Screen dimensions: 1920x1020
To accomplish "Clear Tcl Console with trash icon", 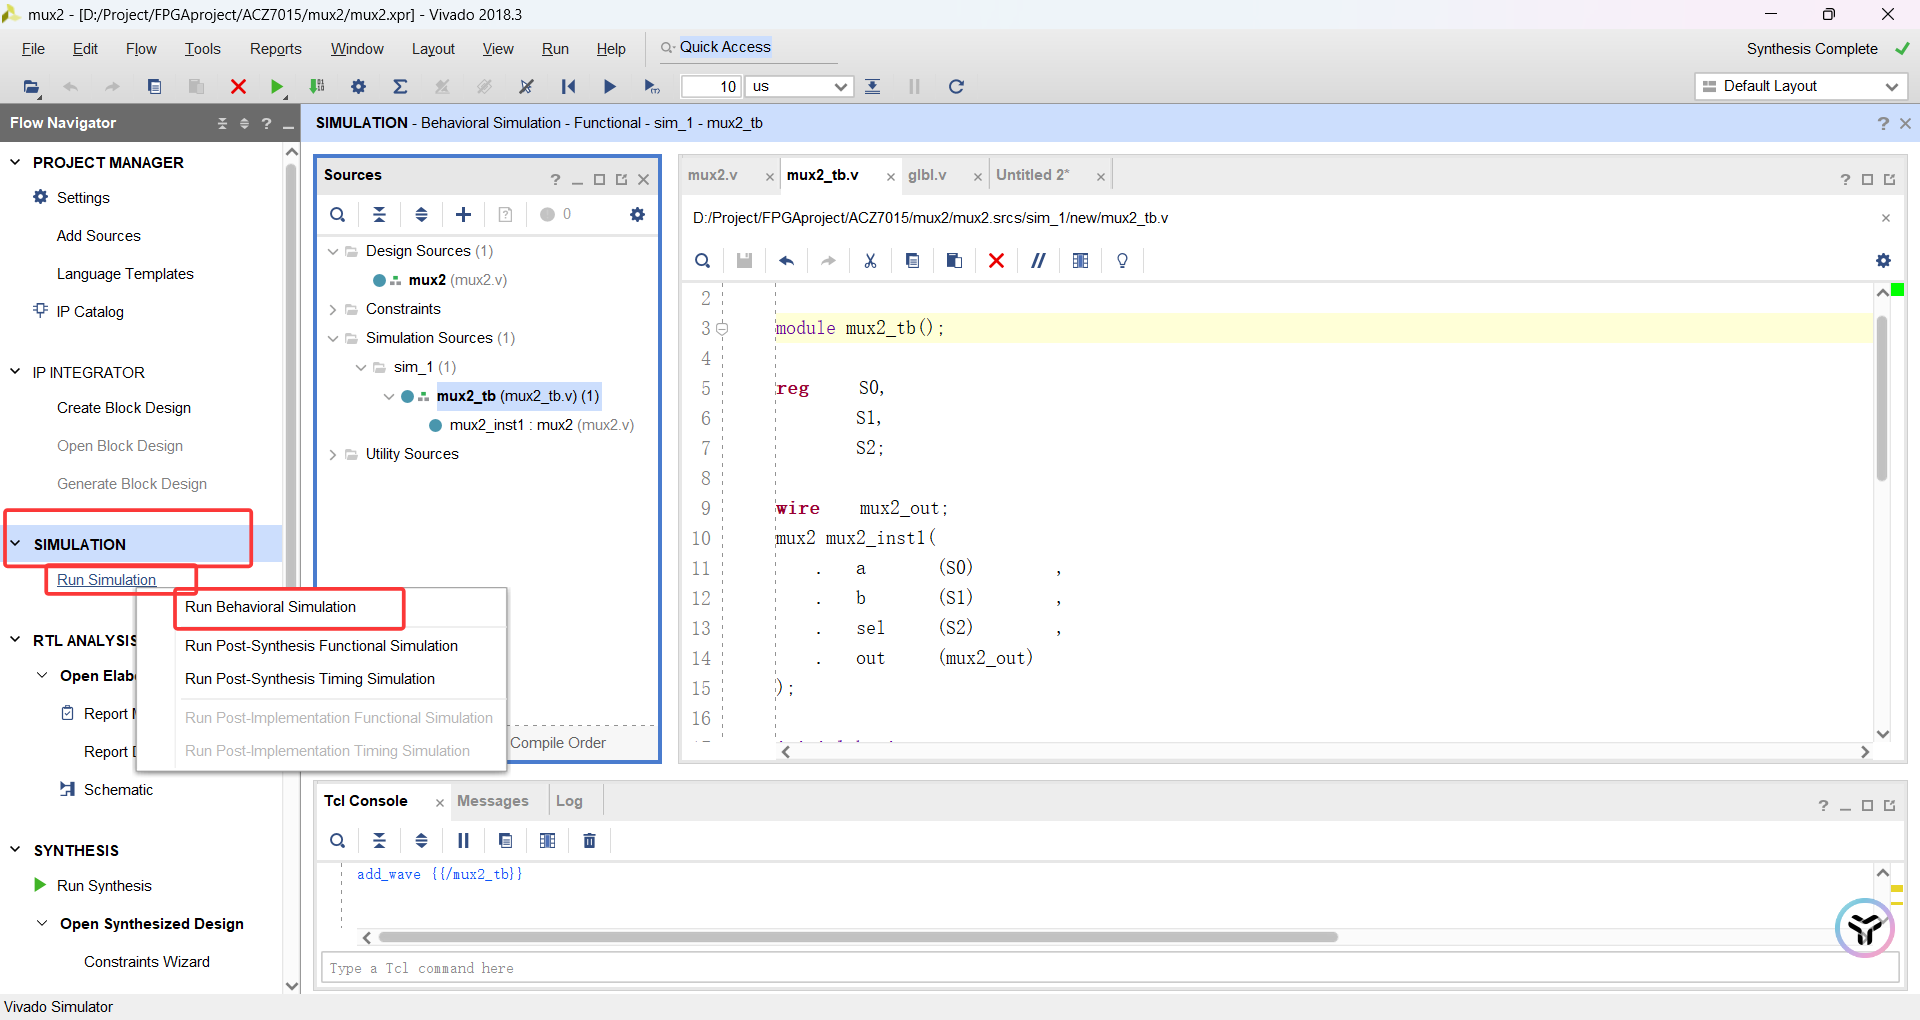I will (589, 841).
